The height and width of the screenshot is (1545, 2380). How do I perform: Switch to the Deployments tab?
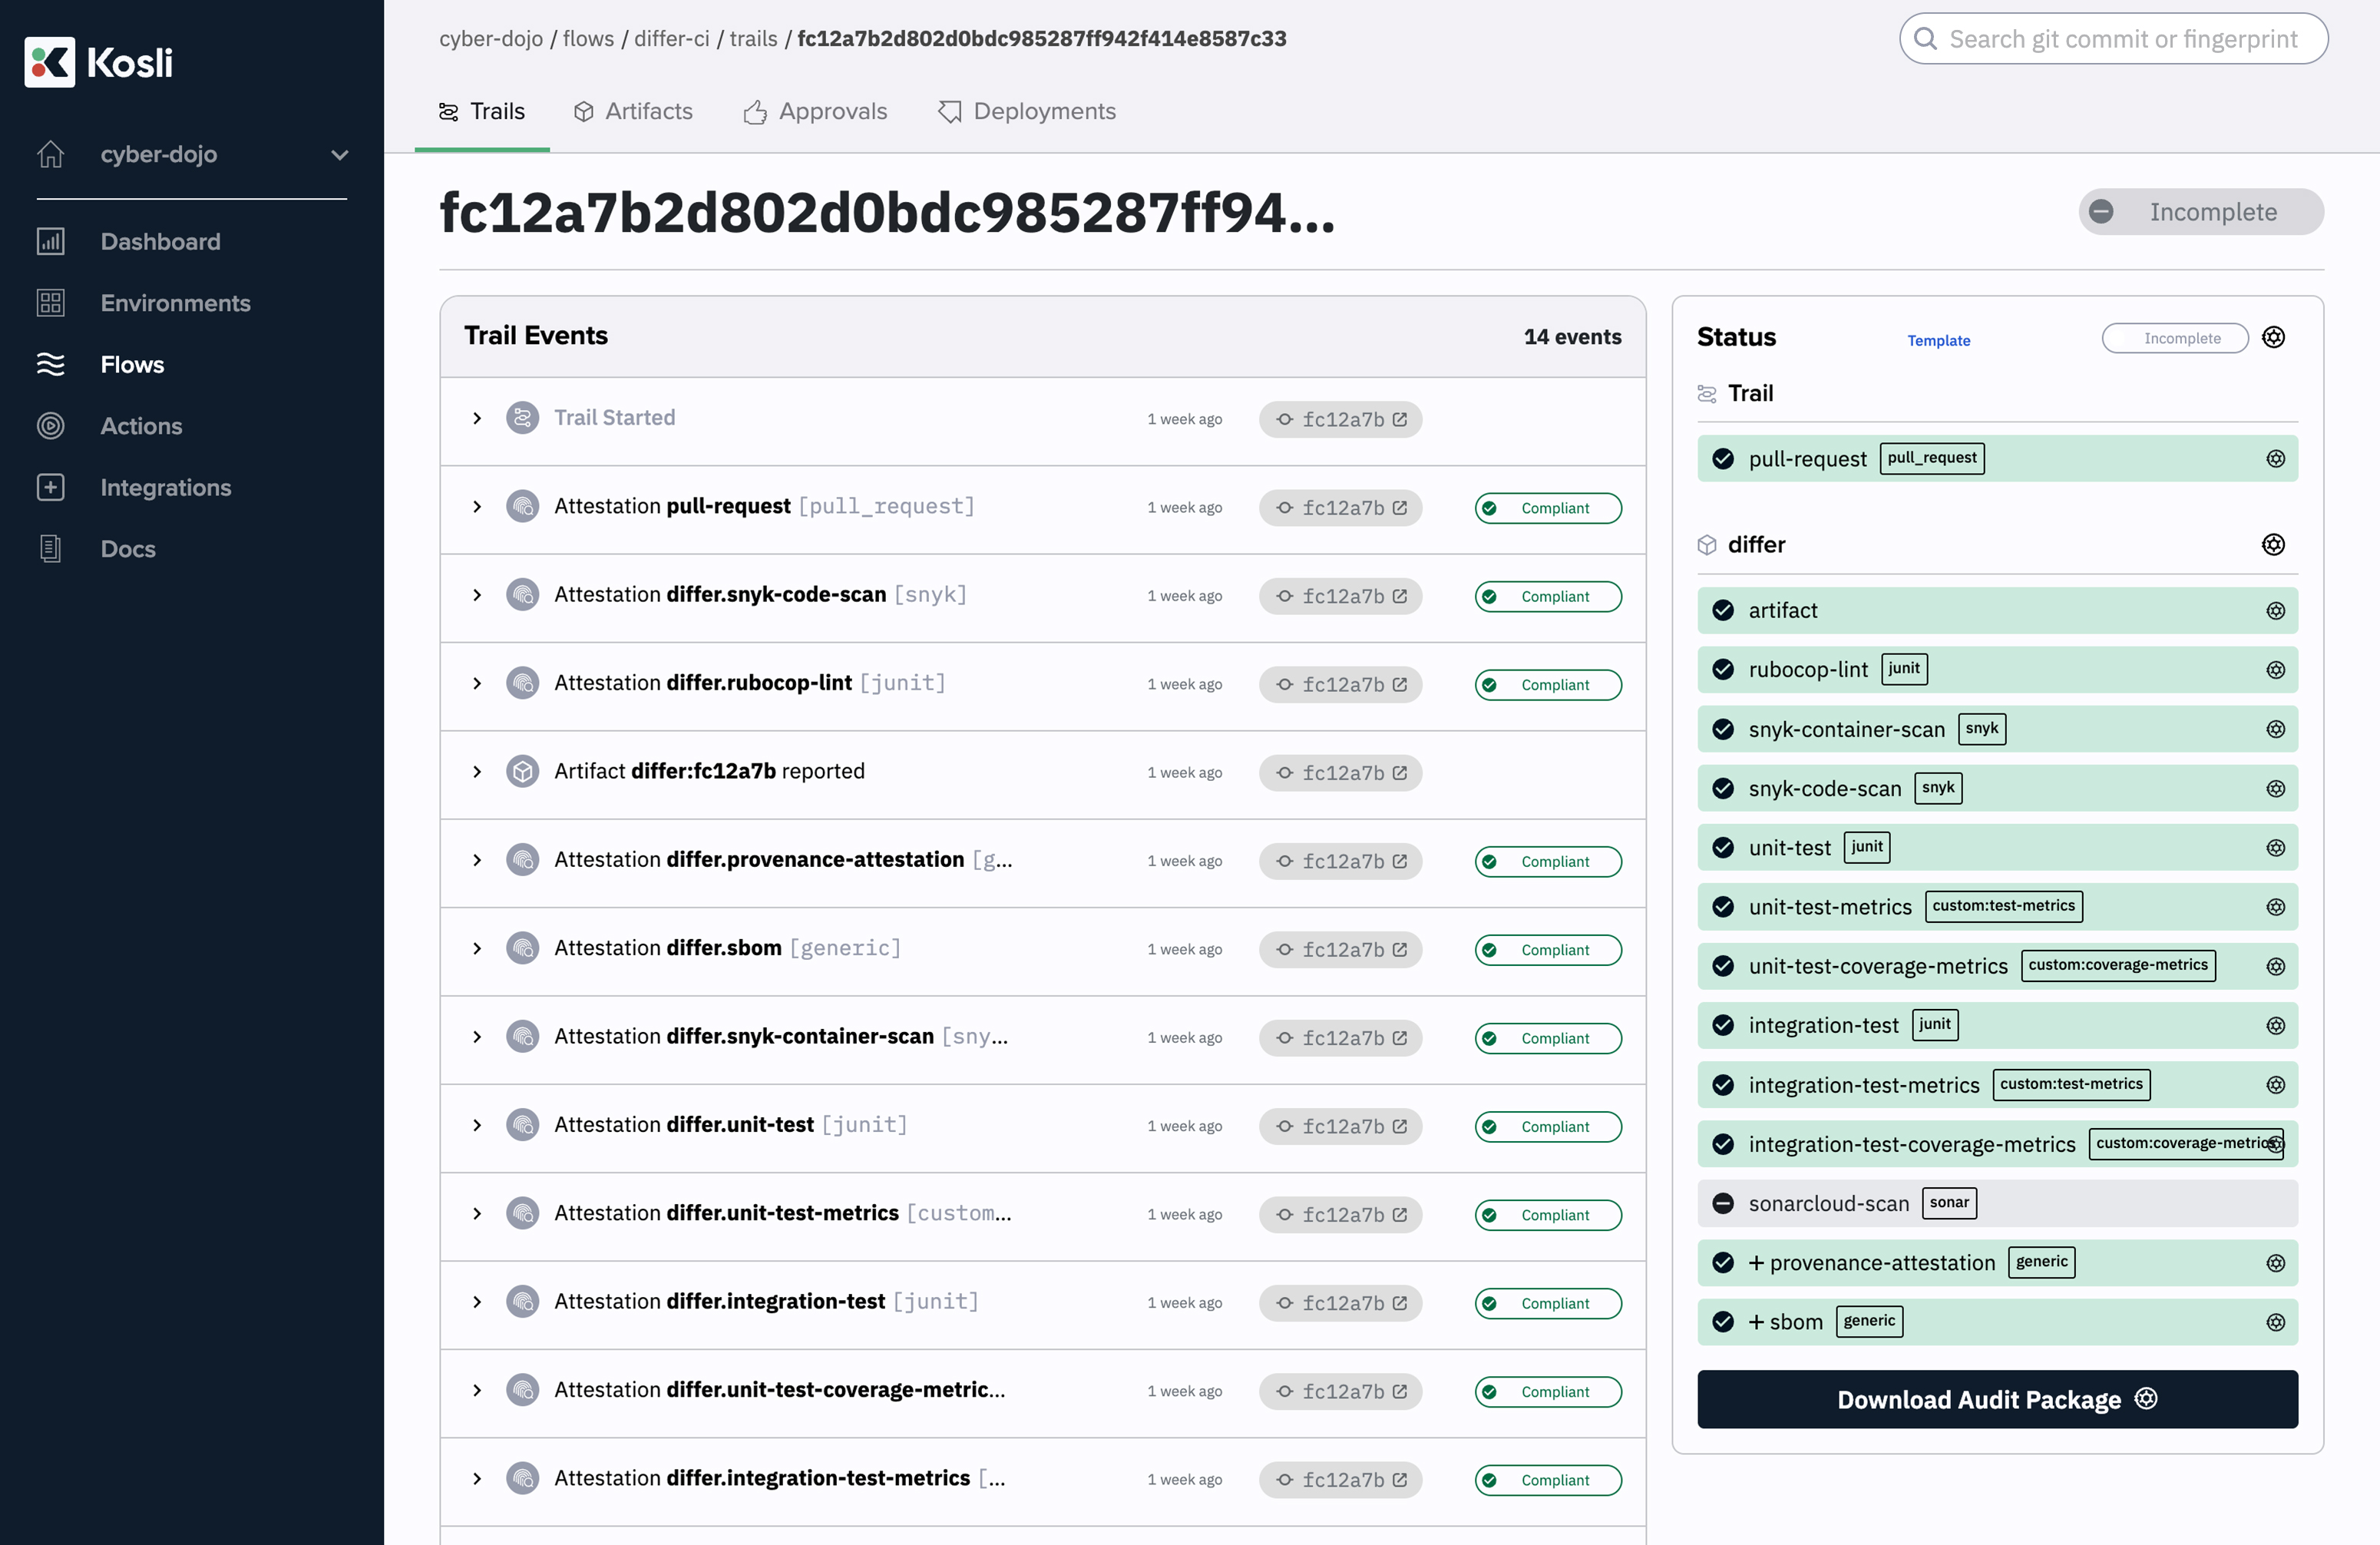pyautogui.click(x=1027, y=112)
